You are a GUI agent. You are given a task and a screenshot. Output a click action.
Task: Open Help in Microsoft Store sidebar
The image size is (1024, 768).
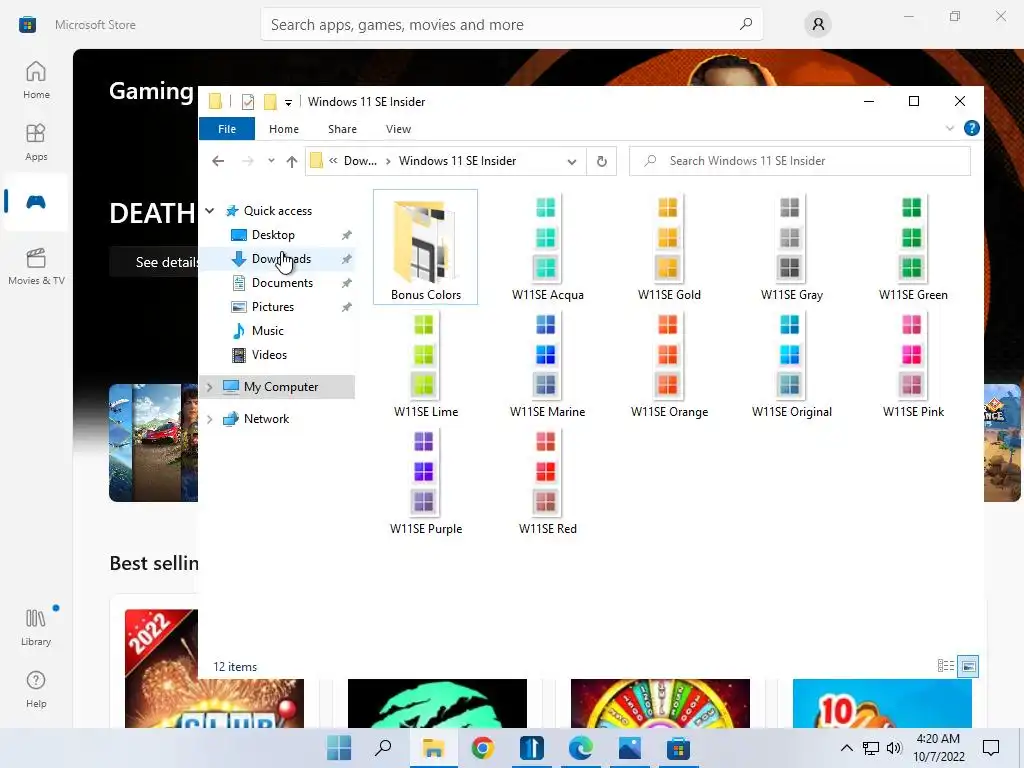click(36, 689)
